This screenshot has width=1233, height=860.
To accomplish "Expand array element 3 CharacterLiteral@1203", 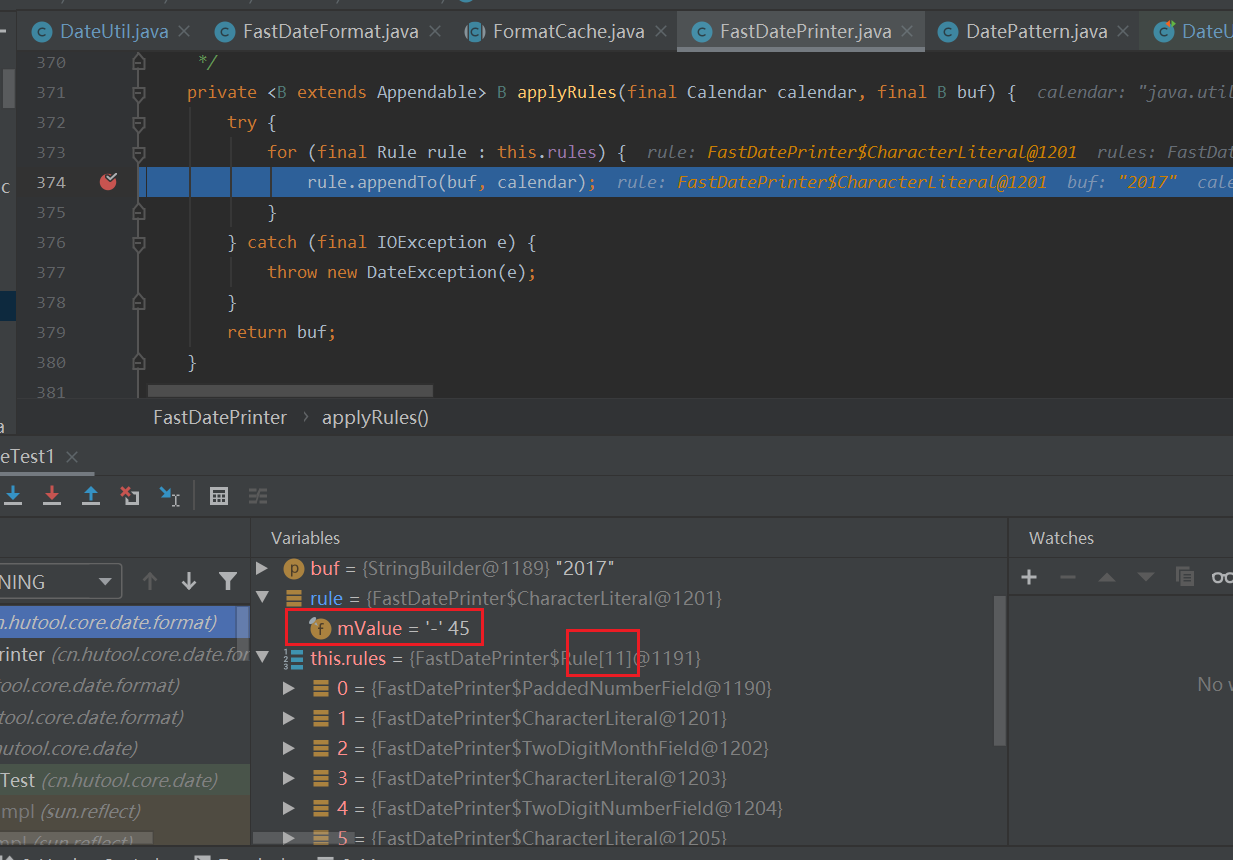I will [289, 778].
